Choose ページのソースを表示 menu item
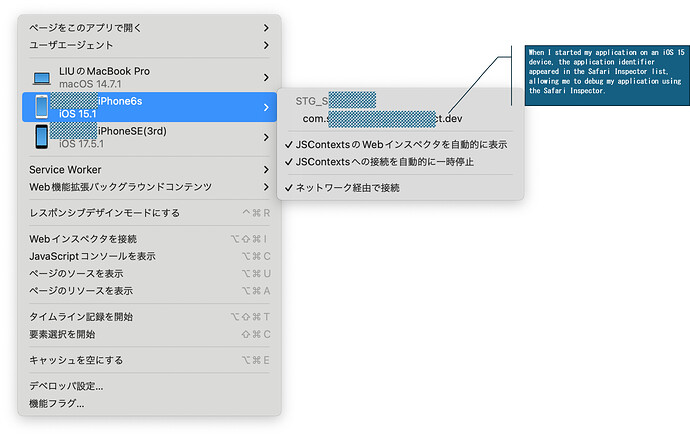The height and width of the screenshot is (436, 690). click(x=77, y=274)
